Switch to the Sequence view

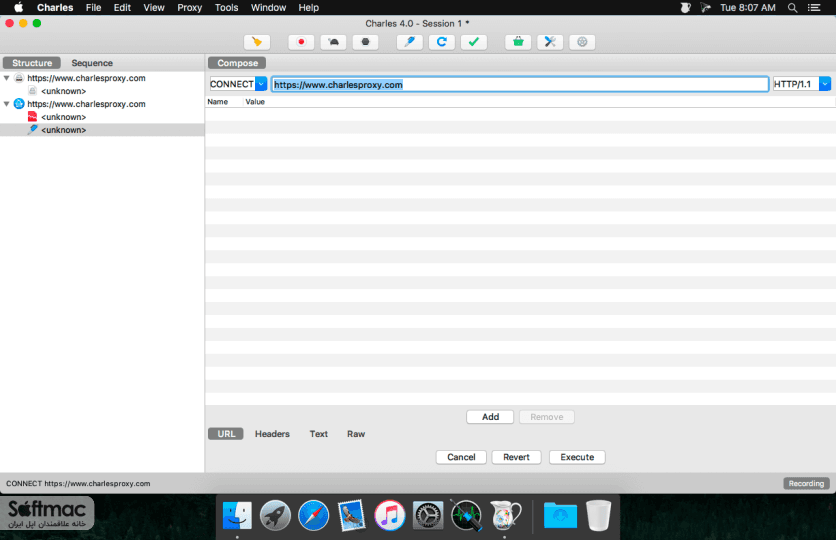92,63
